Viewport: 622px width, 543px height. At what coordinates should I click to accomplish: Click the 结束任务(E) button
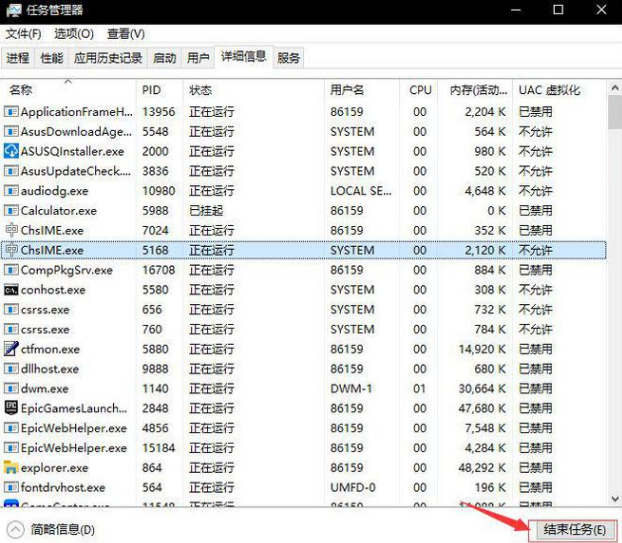(574, 530)
